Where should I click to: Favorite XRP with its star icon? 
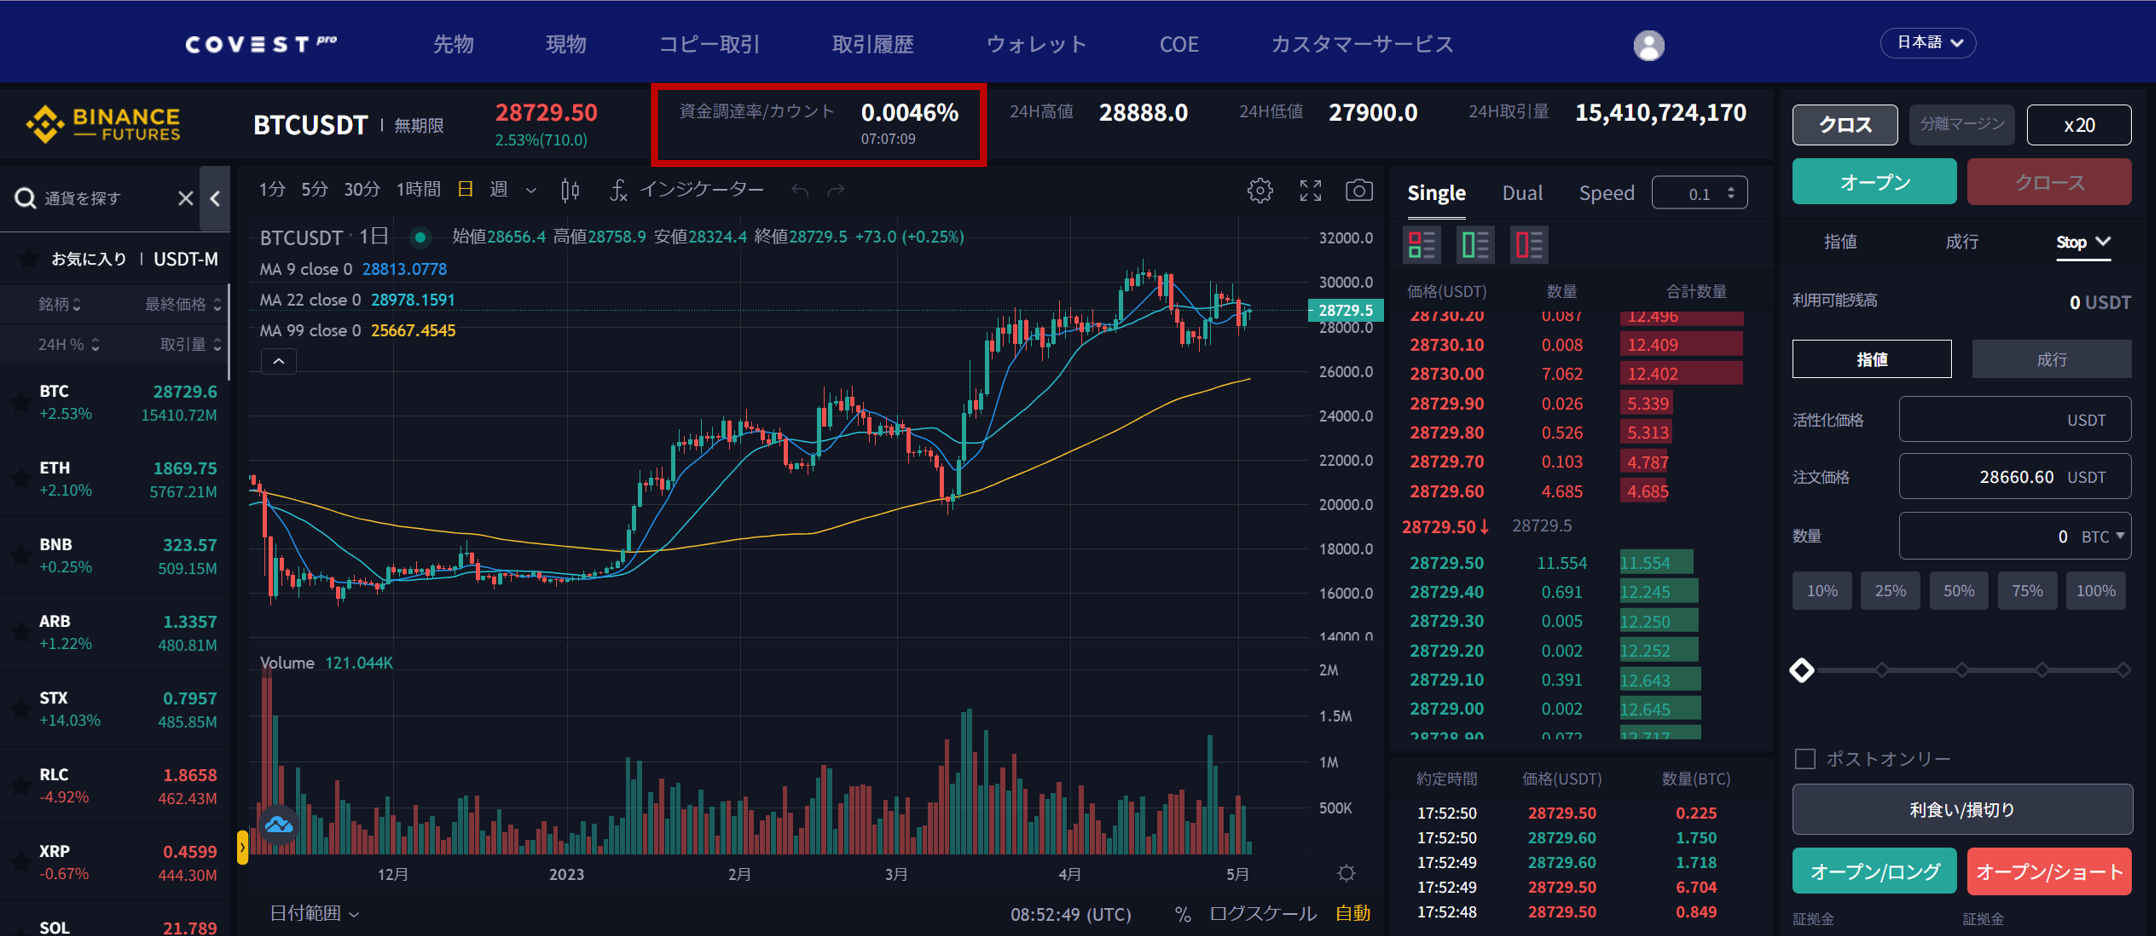point(19,862)
